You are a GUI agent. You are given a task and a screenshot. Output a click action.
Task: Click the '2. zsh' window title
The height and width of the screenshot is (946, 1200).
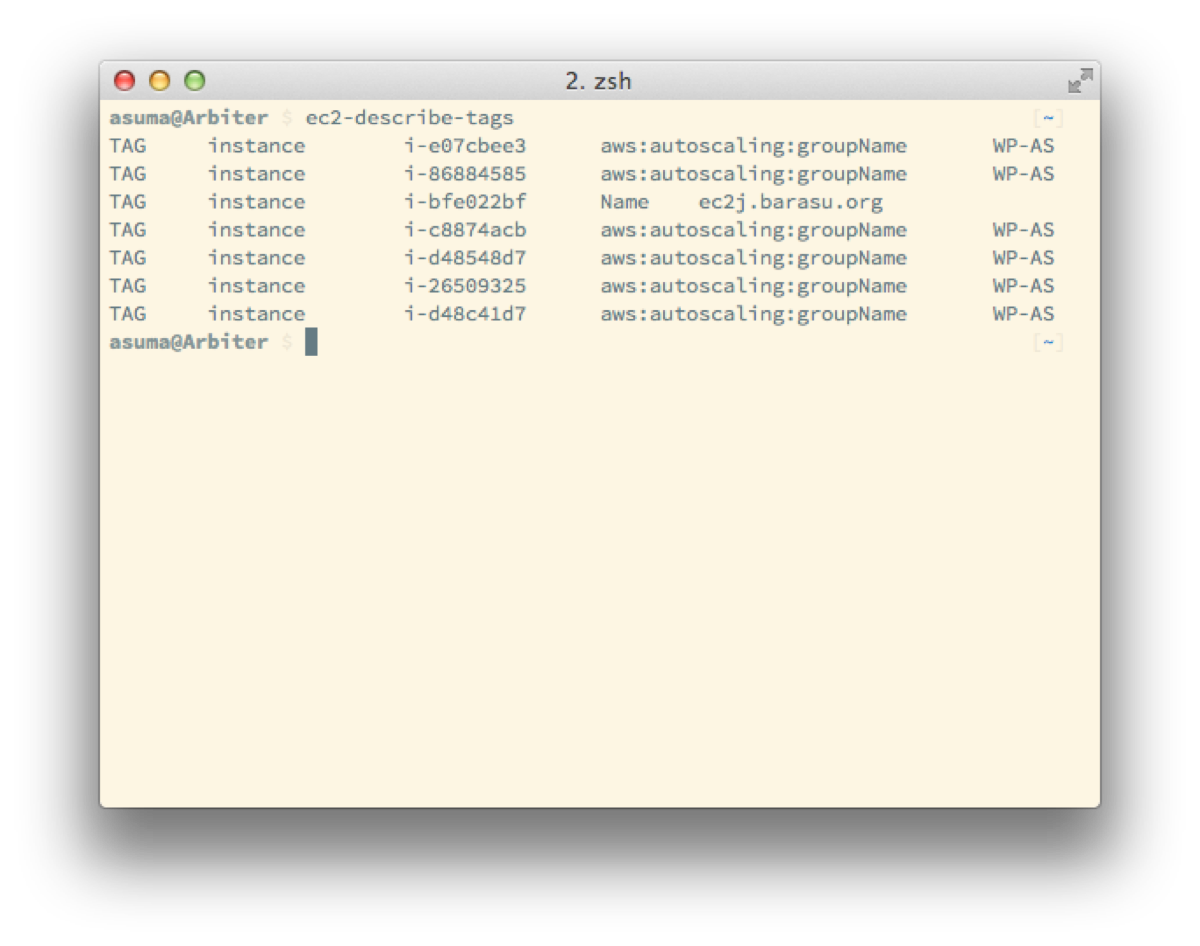pos(598,81)
